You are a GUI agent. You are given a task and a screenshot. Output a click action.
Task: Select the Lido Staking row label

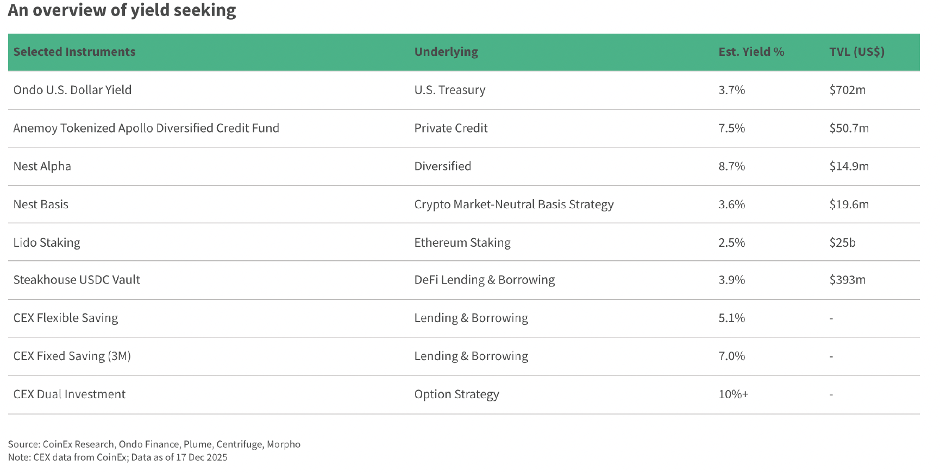pyautogui.click(x=47, y=242)
